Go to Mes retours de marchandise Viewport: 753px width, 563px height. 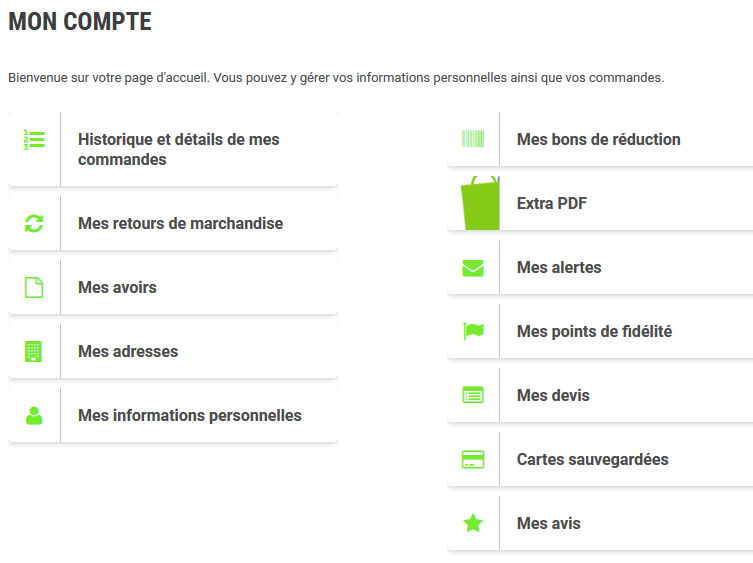(180, 224)
